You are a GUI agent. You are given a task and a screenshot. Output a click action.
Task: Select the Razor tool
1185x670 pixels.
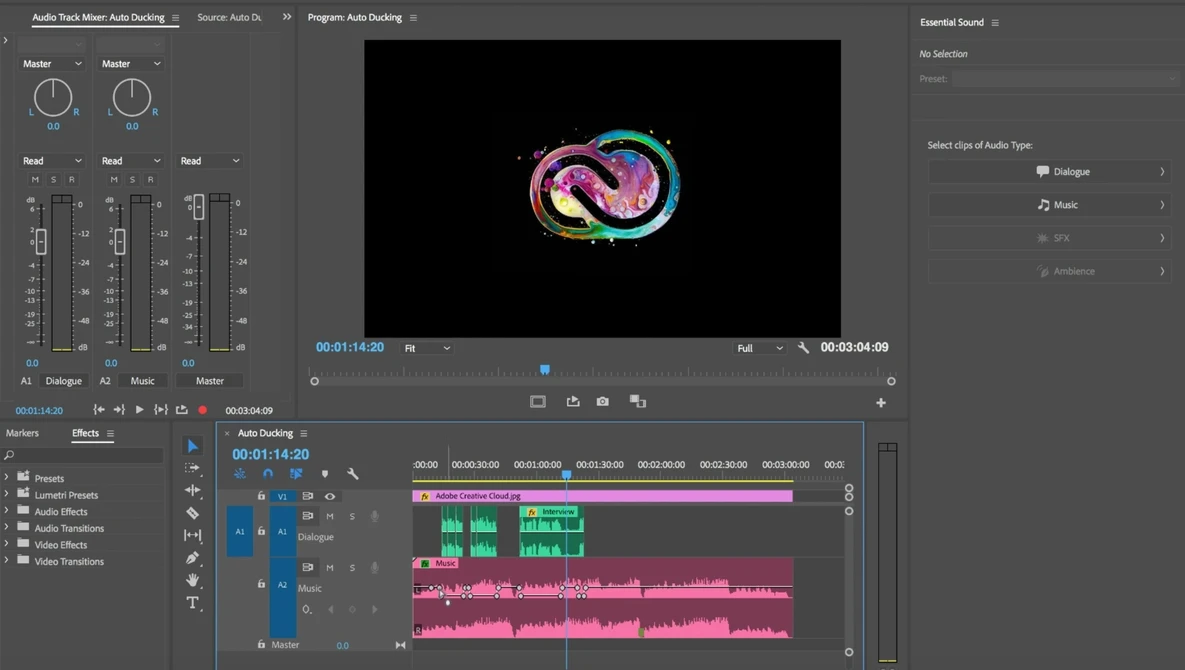(193, 513)
